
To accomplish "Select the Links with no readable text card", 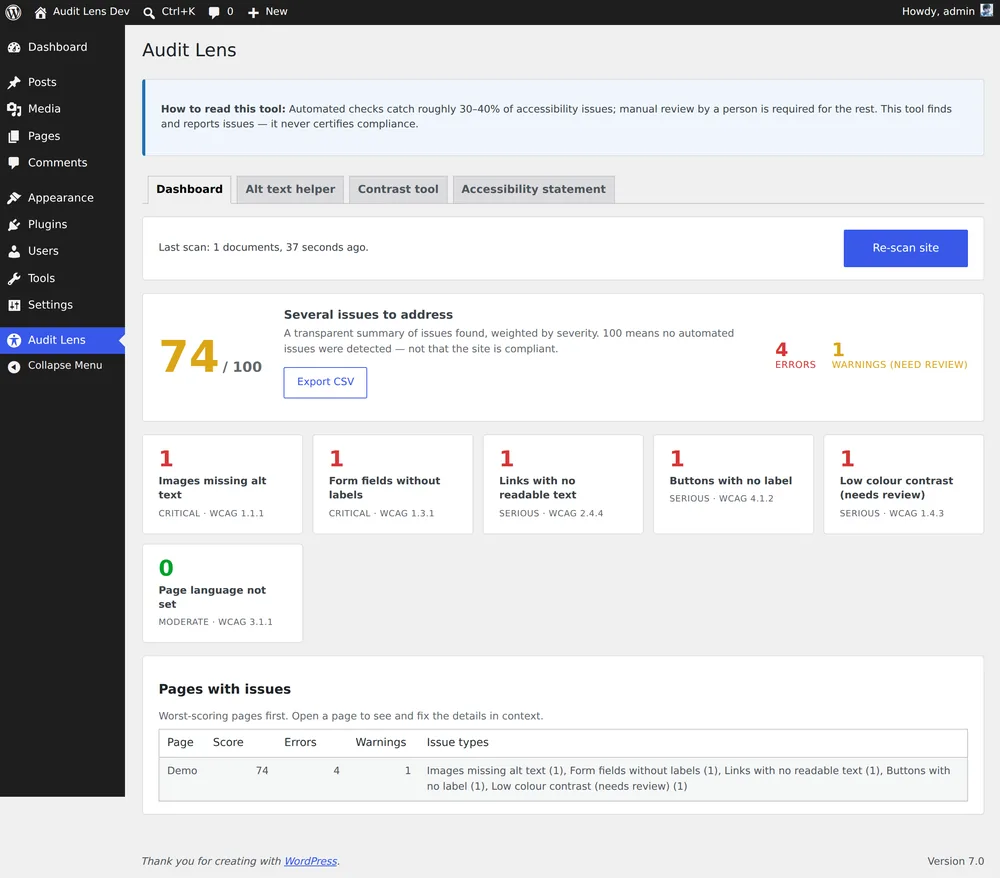I will [563, 485].
